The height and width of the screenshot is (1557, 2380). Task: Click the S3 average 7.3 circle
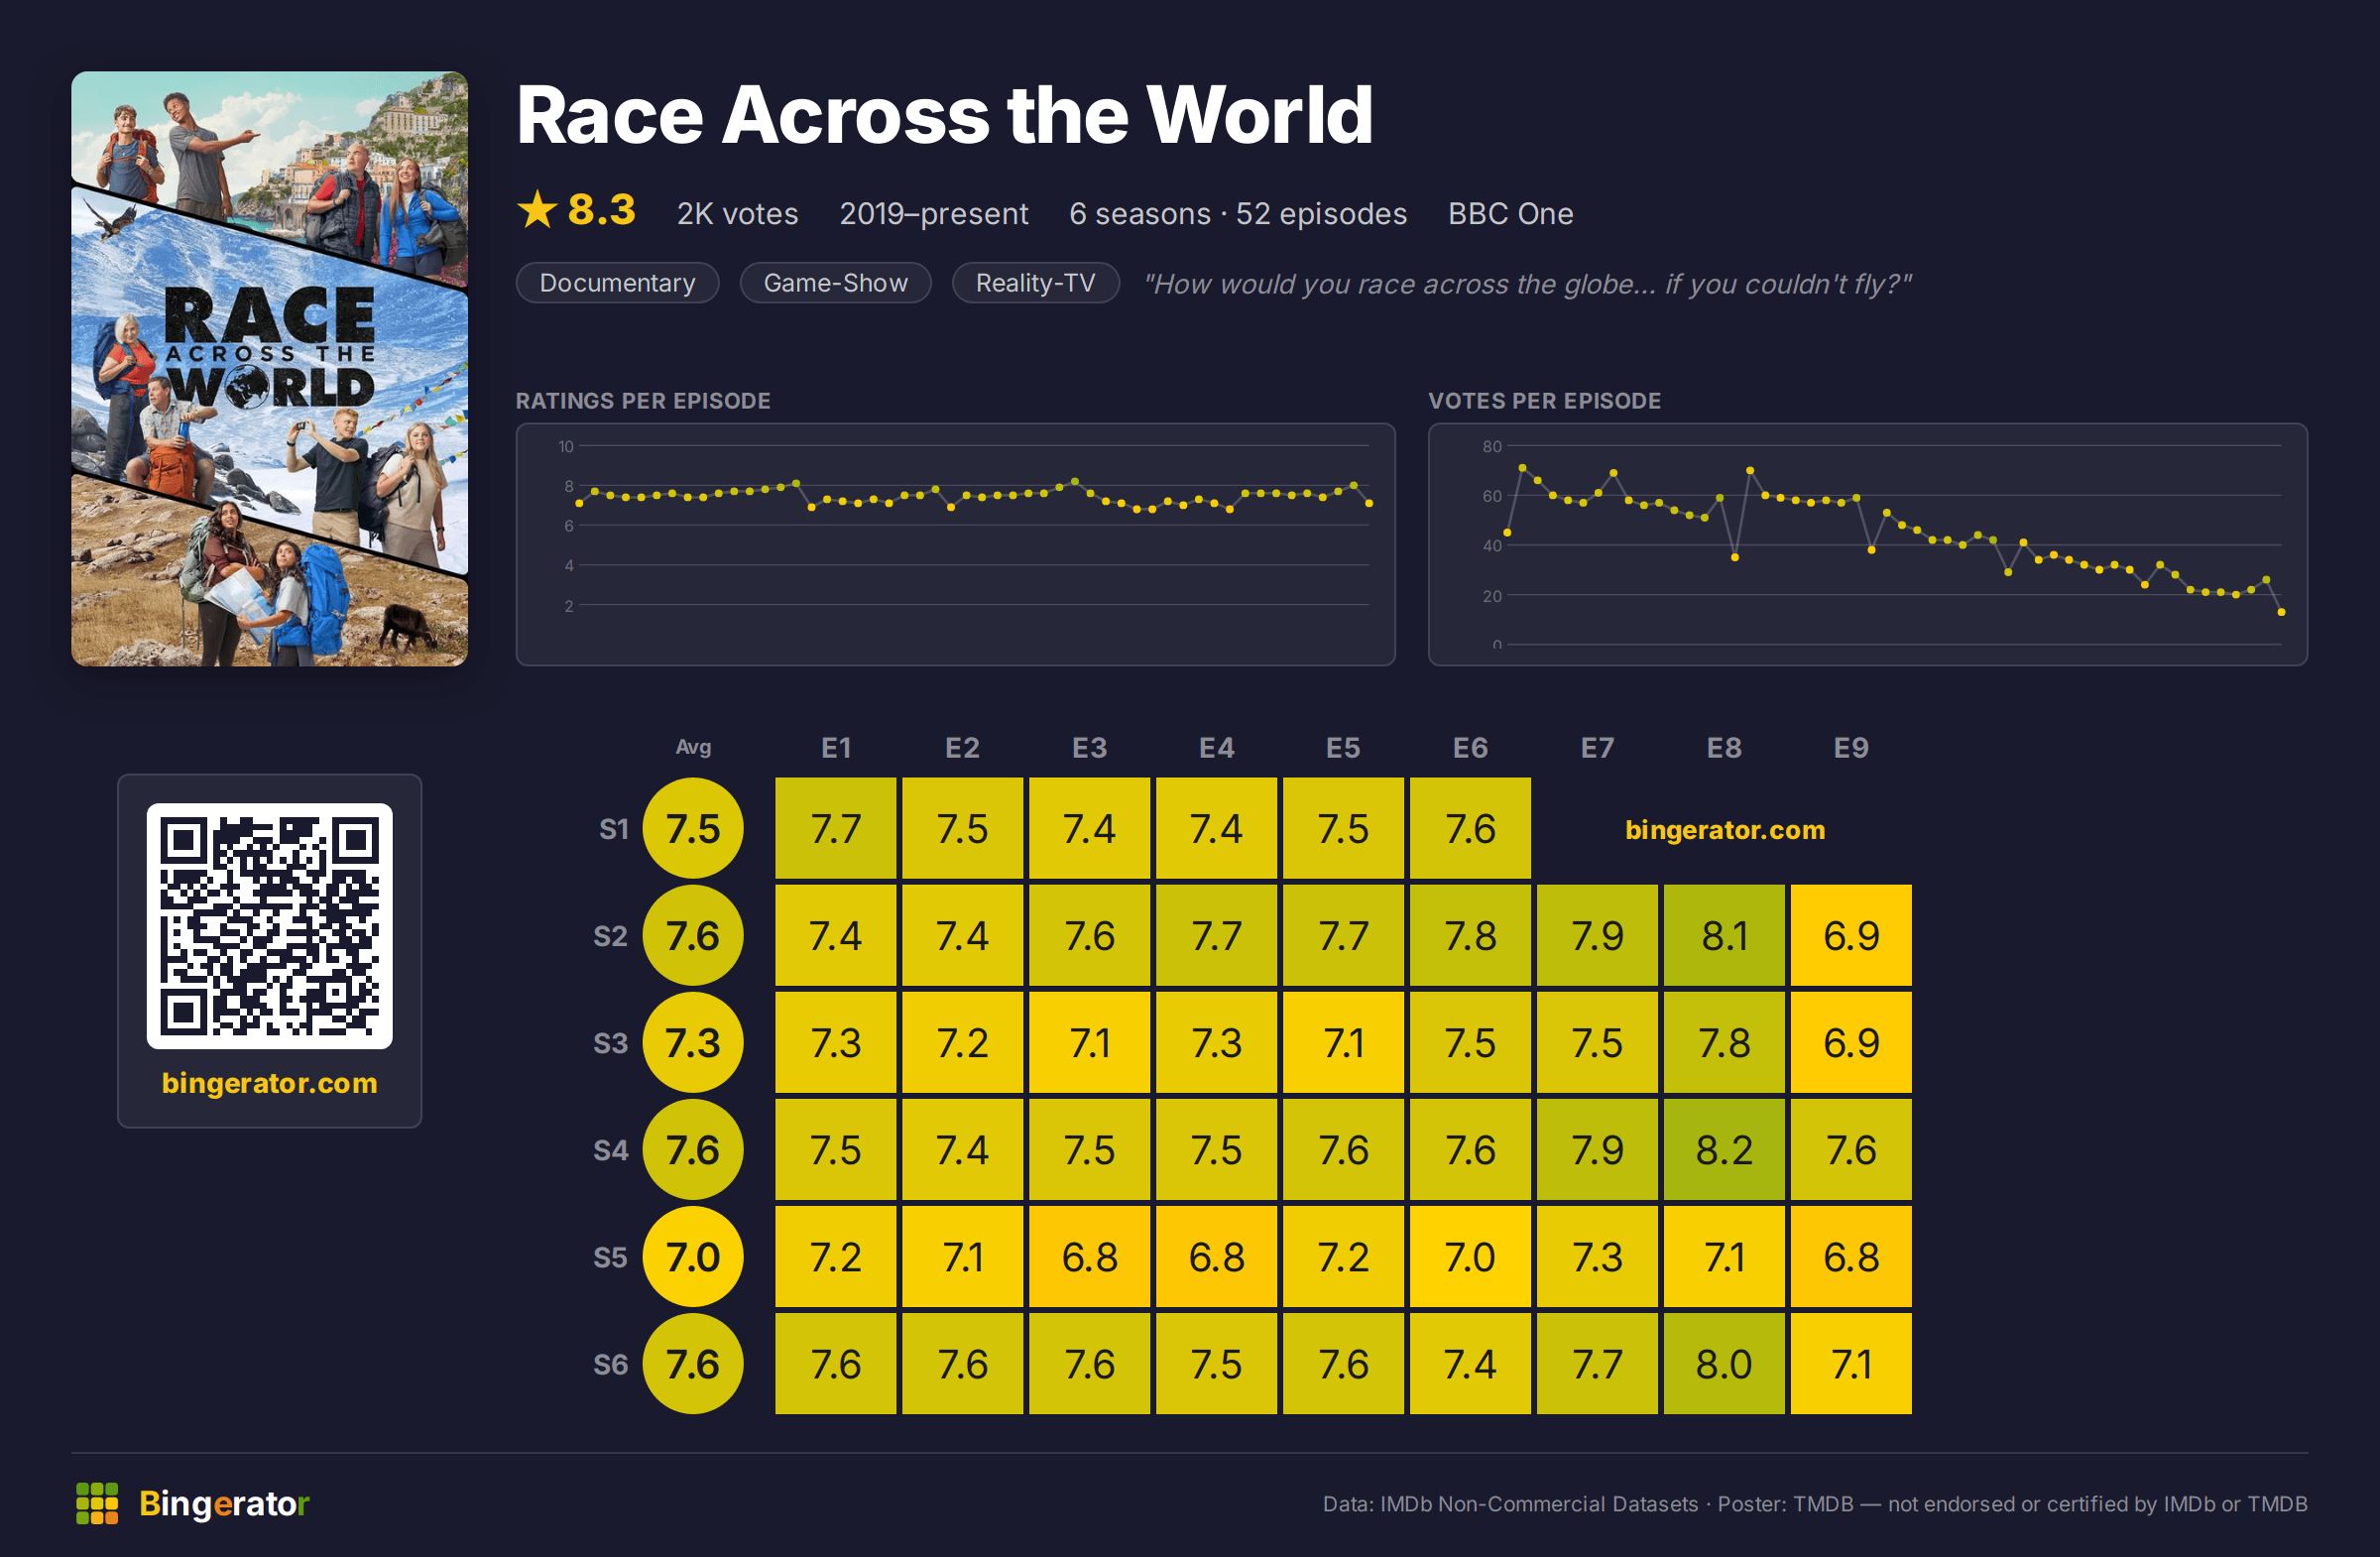click(x=693, y=1042)
